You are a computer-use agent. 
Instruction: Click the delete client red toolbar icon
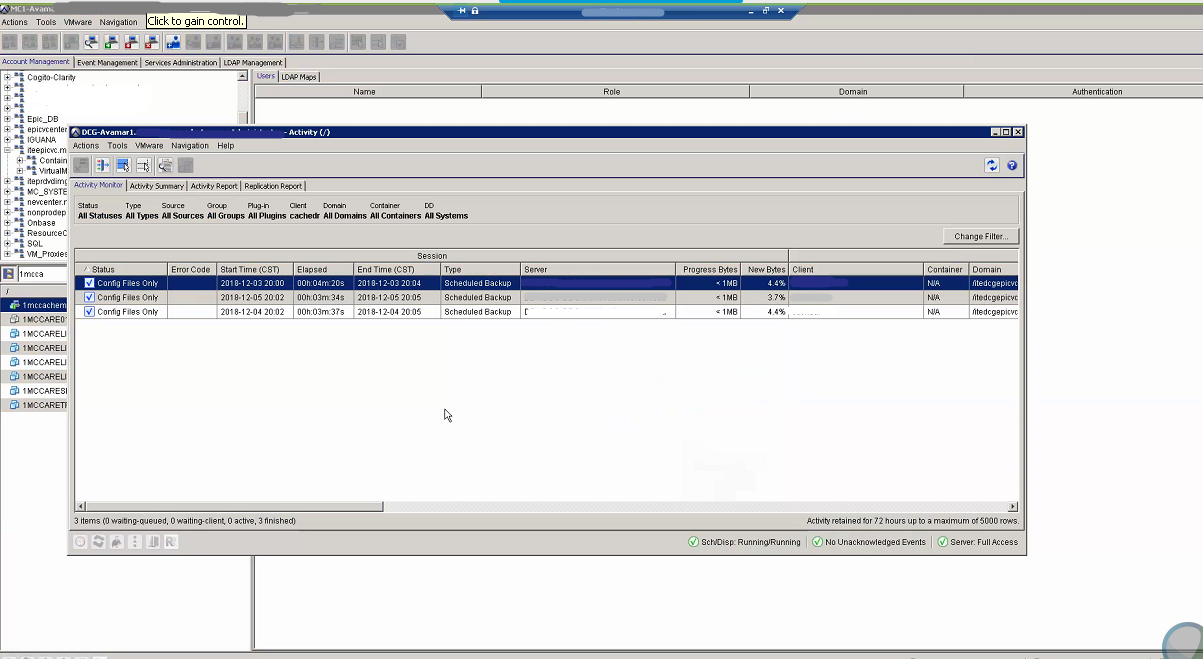coord(151,42)
